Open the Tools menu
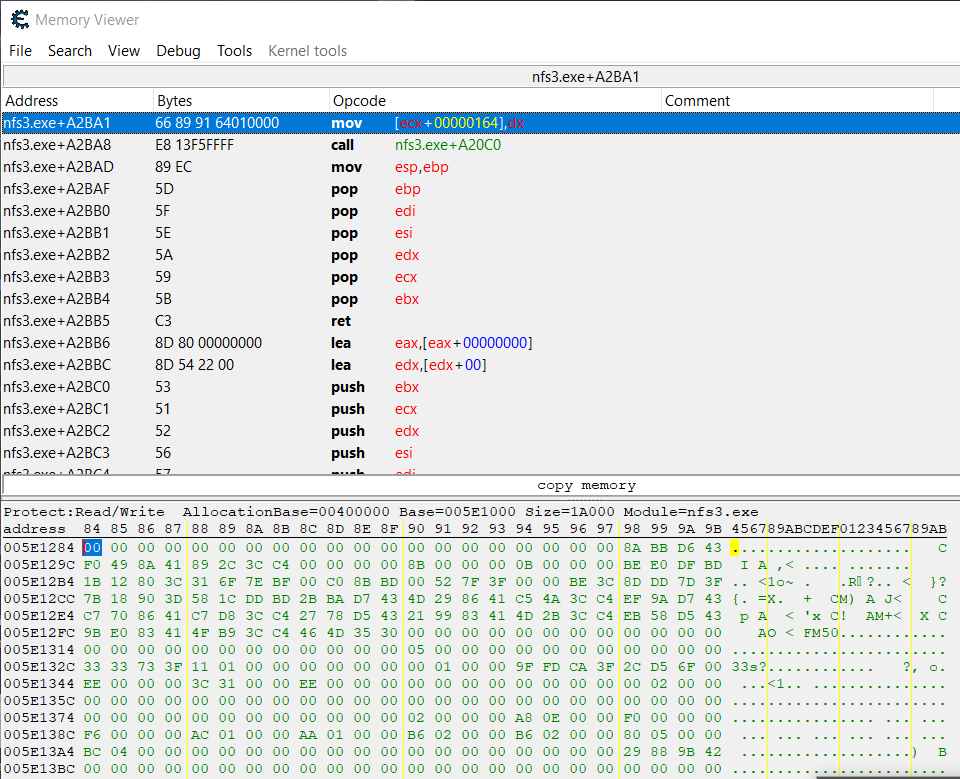The image size is (960, 779). click(x=235, y=51)
